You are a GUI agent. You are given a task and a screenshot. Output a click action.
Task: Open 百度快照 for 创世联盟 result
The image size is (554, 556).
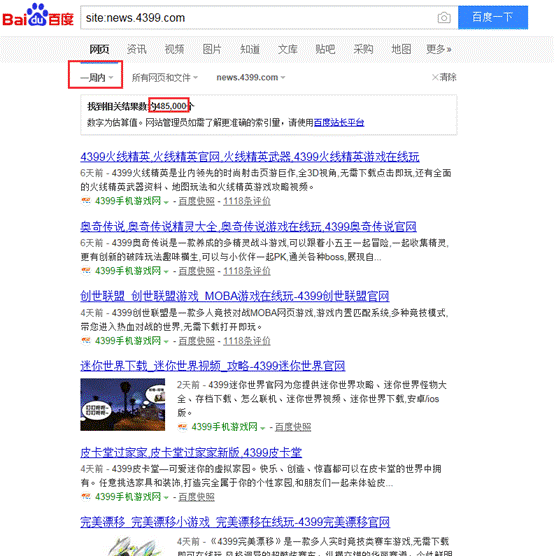tap(196, 341)
